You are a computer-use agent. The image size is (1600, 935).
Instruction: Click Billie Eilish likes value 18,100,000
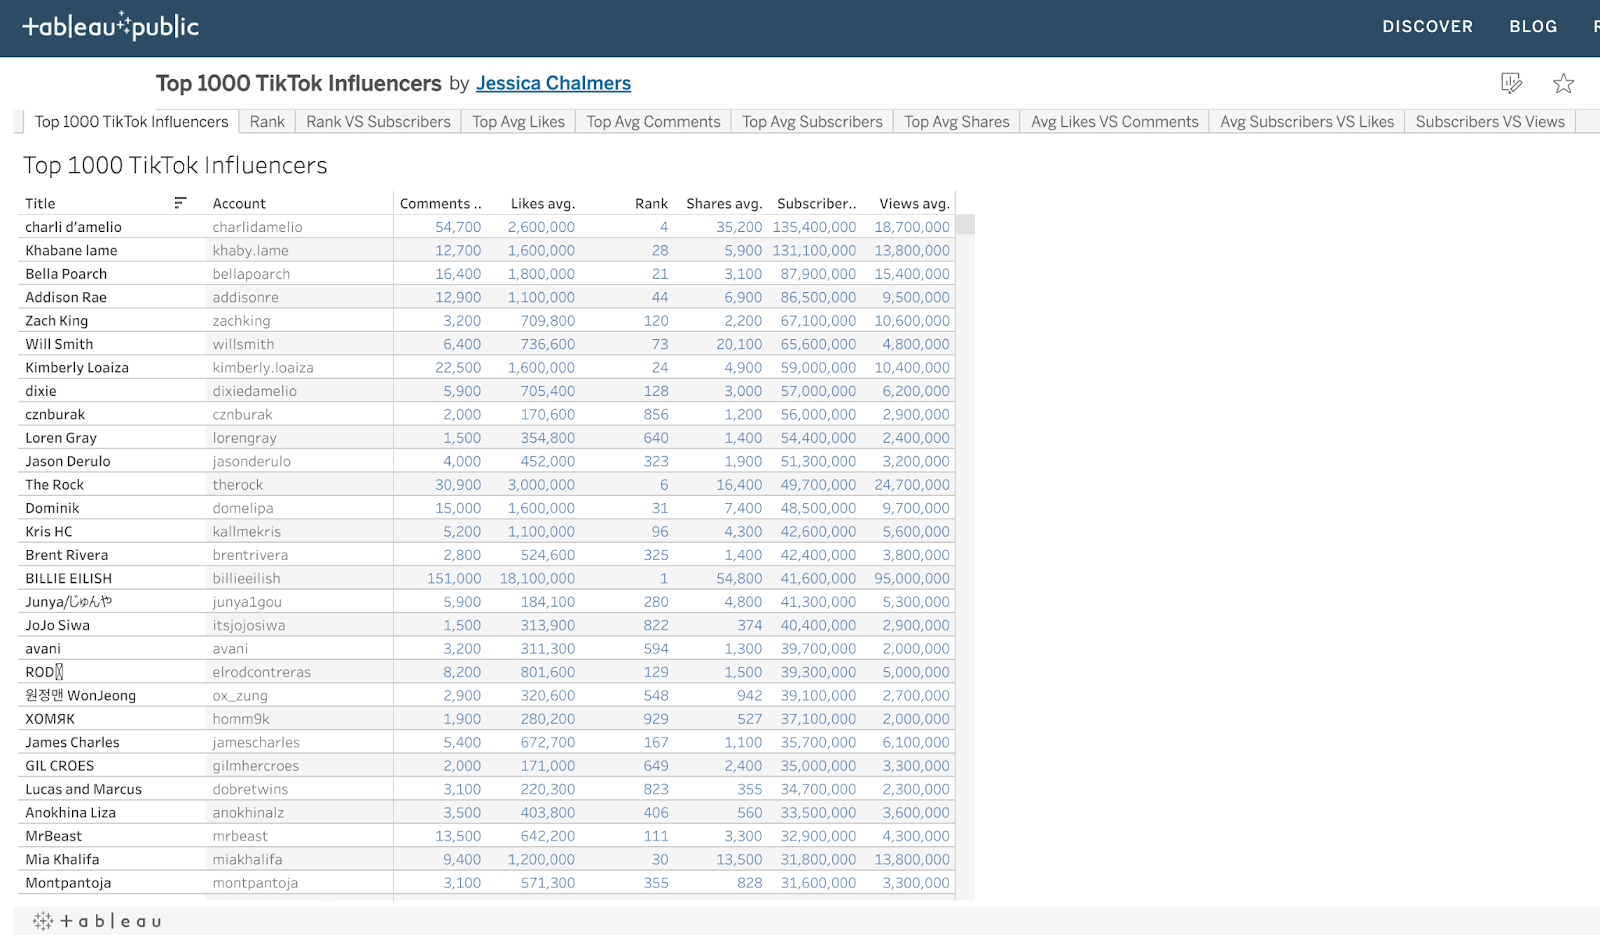tap(537, 578)
